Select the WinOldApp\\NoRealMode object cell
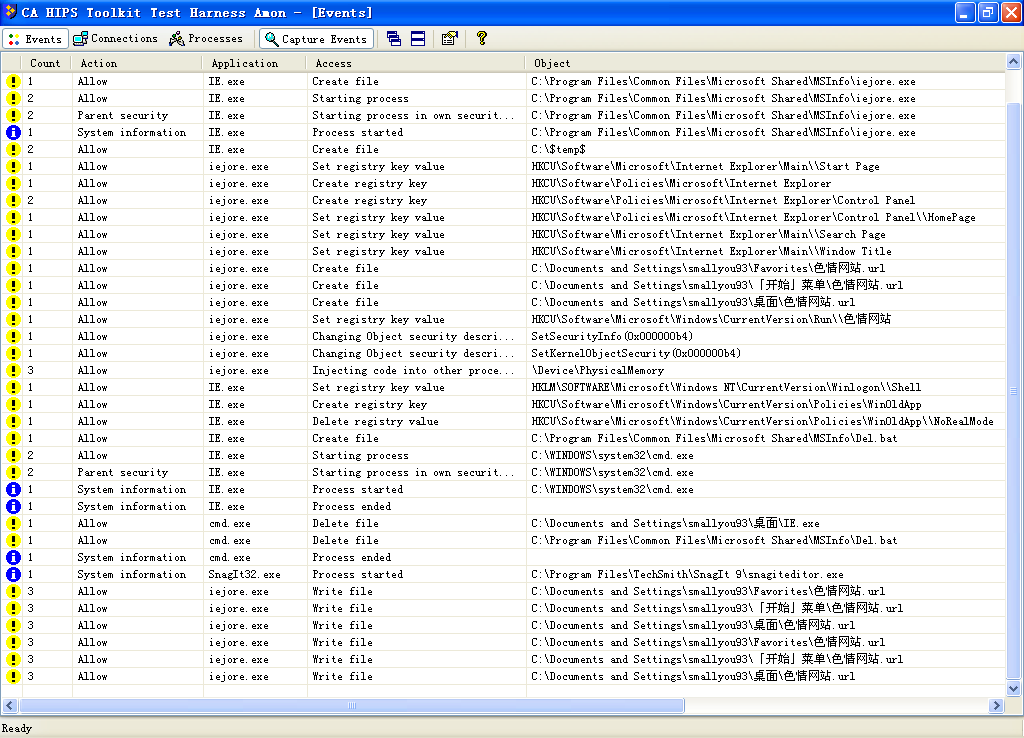Image resolution: width=1024 pixels, height=738 pixels. (x=762, y=421)
